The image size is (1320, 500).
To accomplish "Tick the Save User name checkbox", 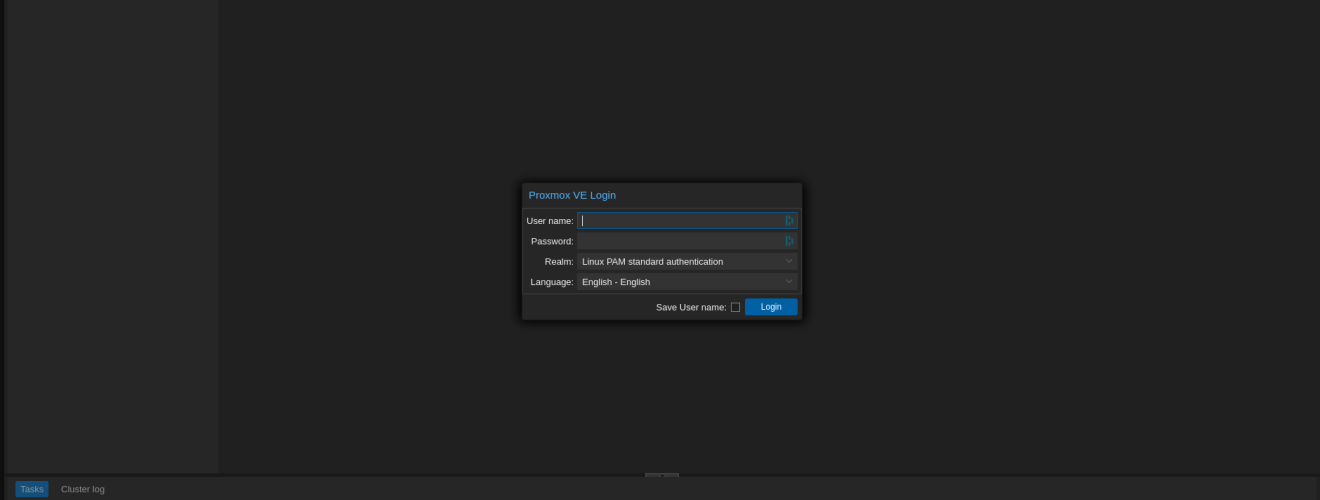I will tap(735, 307).
